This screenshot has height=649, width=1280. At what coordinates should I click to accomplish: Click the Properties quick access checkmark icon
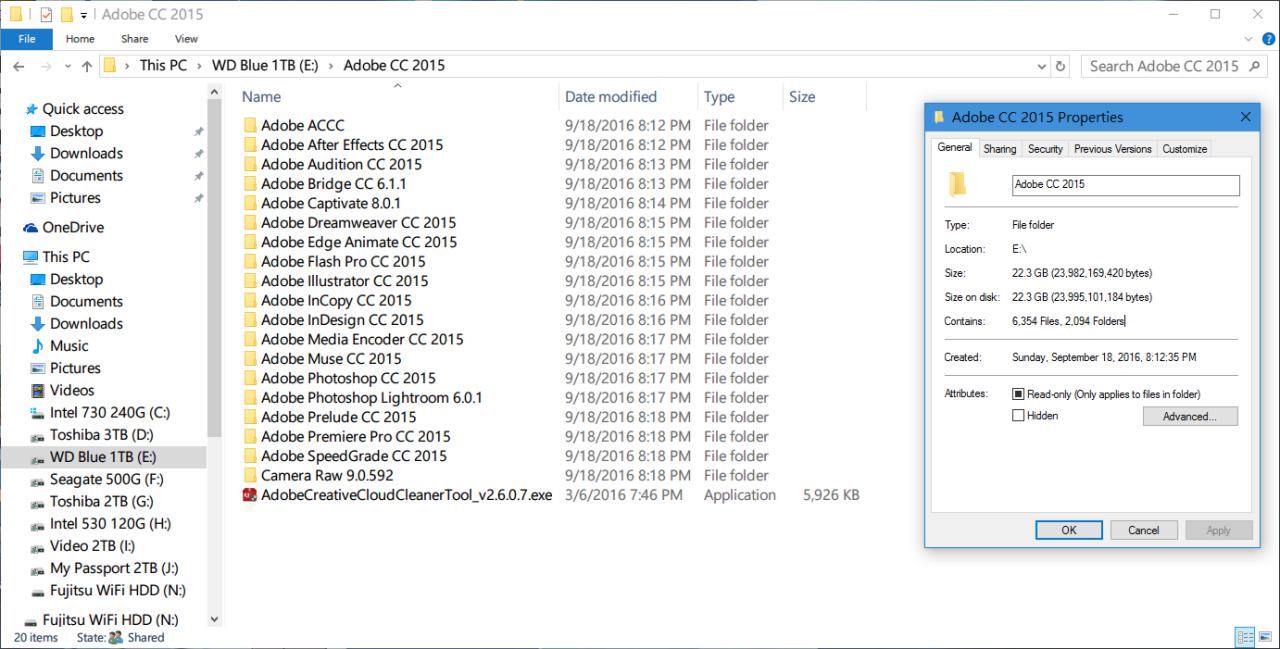pyautogui.click(x=45, y=14)
